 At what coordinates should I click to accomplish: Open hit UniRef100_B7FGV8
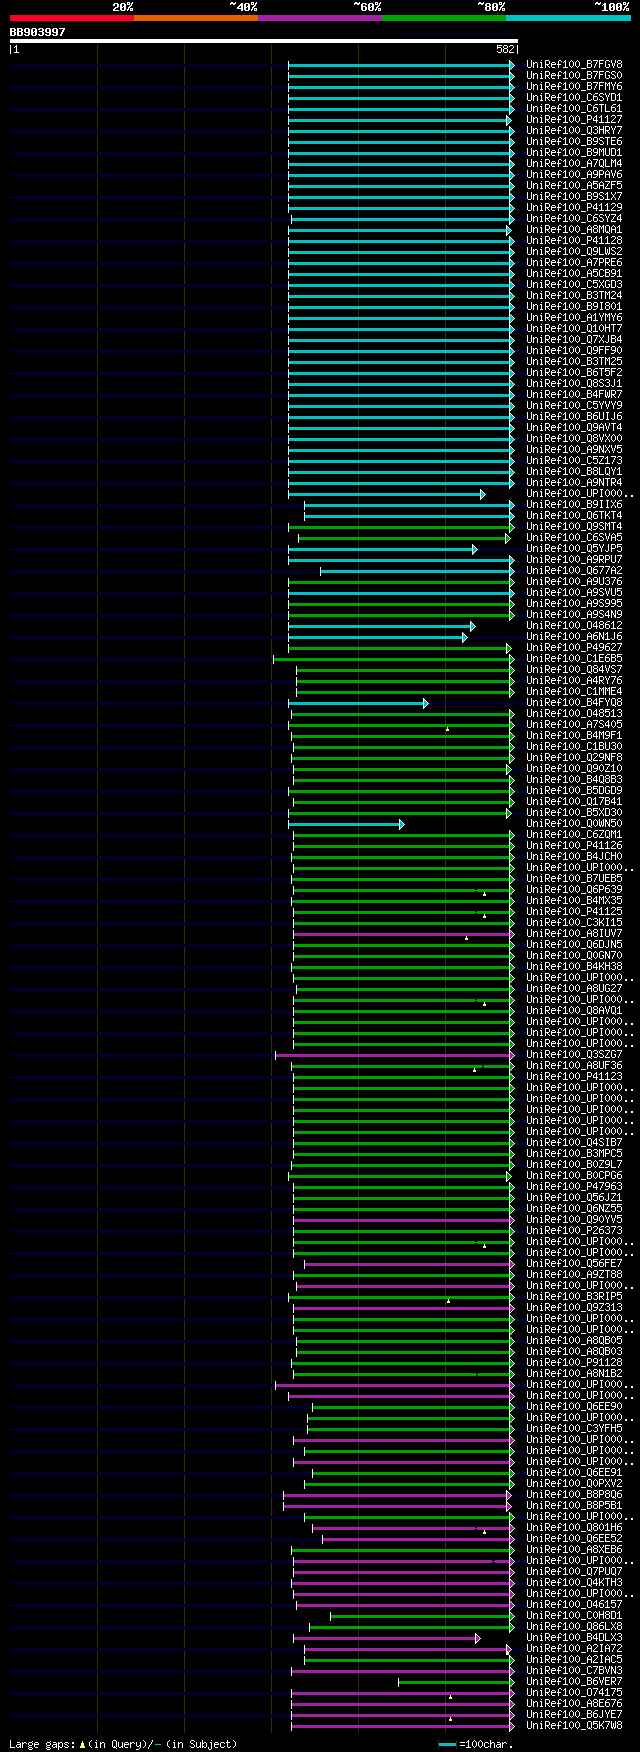pos(574,65)
